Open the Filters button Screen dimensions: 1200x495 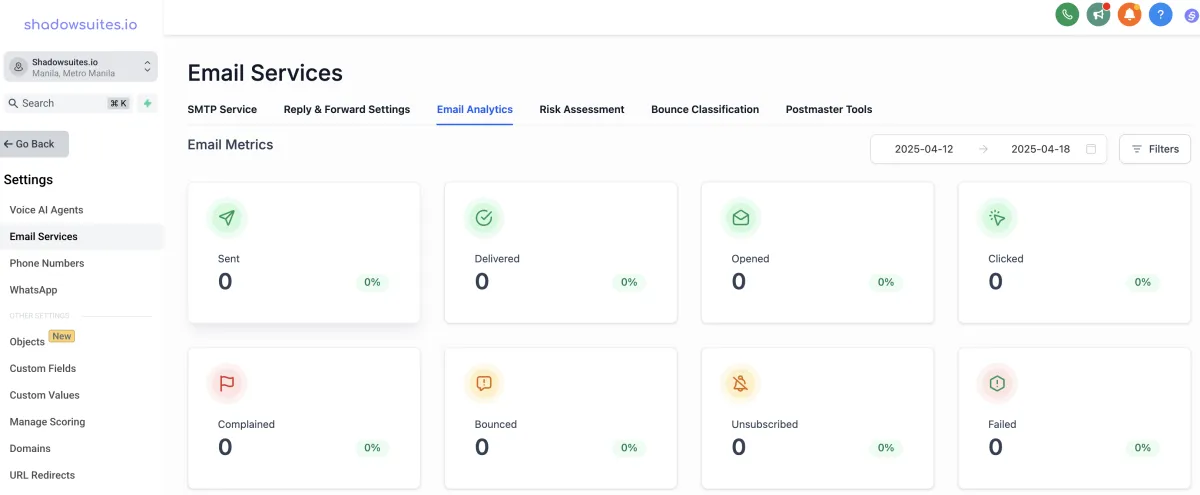click(x=1155, y=149)
